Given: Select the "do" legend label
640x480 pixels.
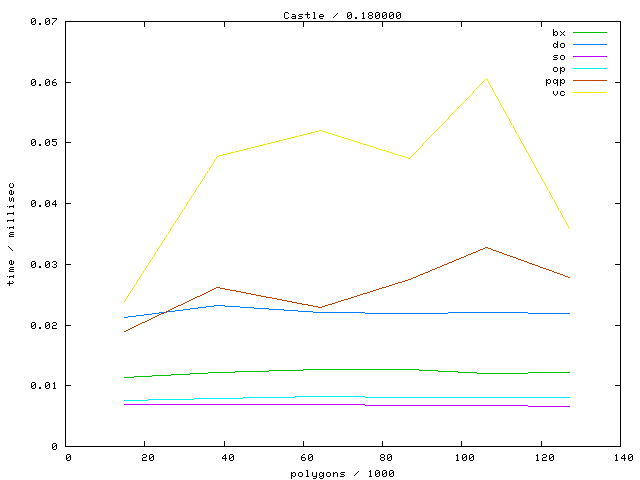Looking at the screenshot, I should click(558, 45).
